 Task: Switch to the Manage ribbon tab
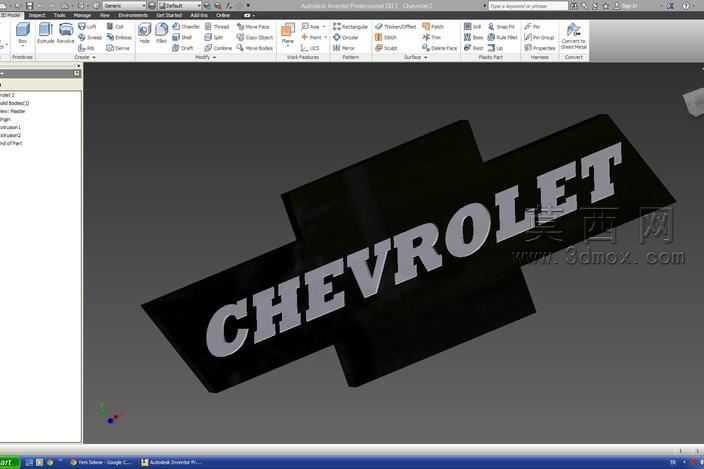point(82,15)
